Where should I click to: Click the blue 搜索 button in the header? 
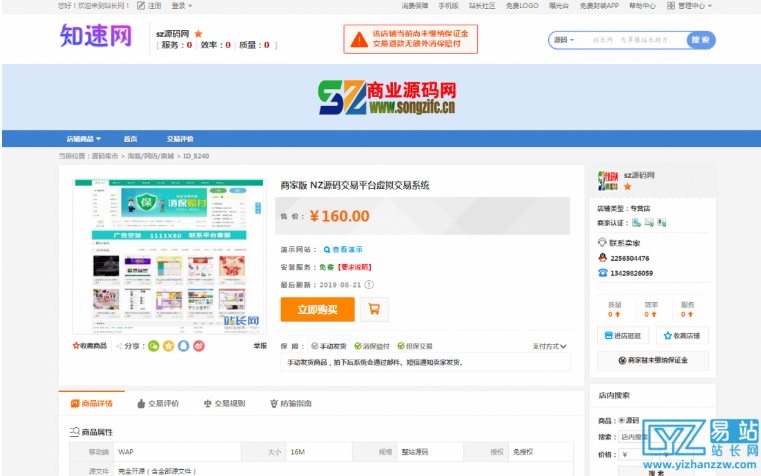[x=700, y=40]
